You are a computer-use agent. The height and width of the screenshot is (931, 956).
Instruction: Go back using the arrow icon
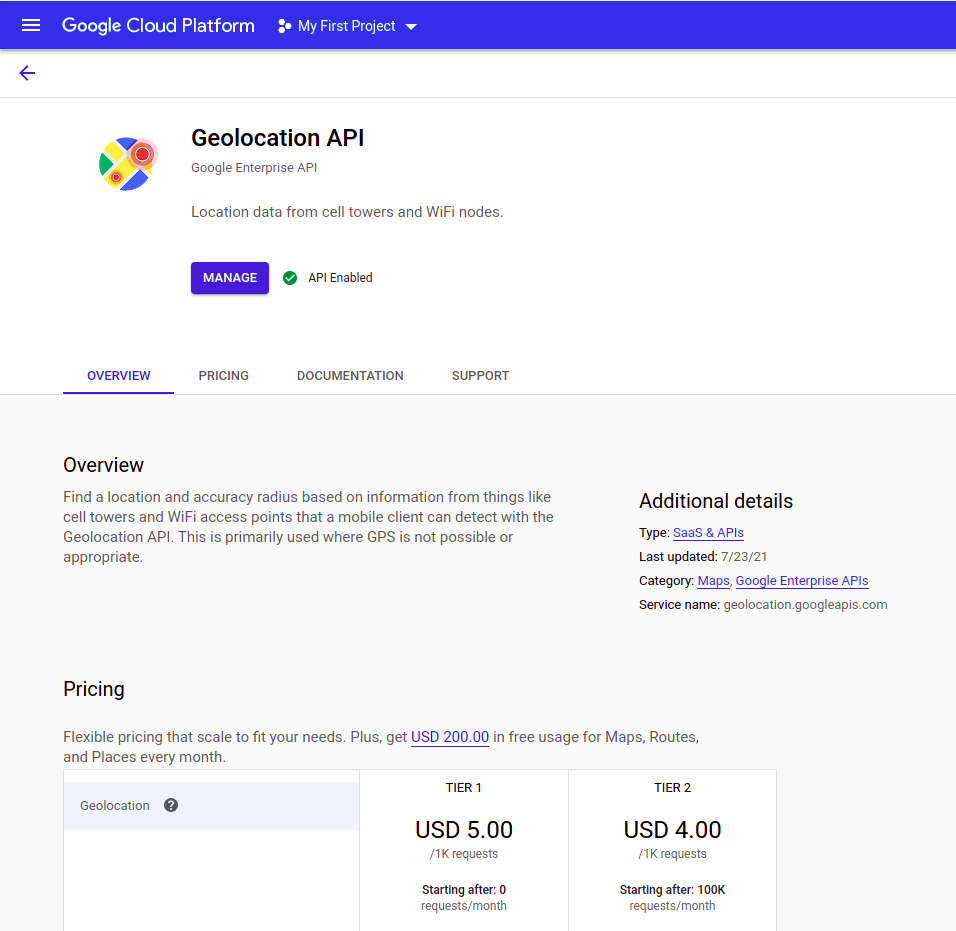[x=27, y=73]
